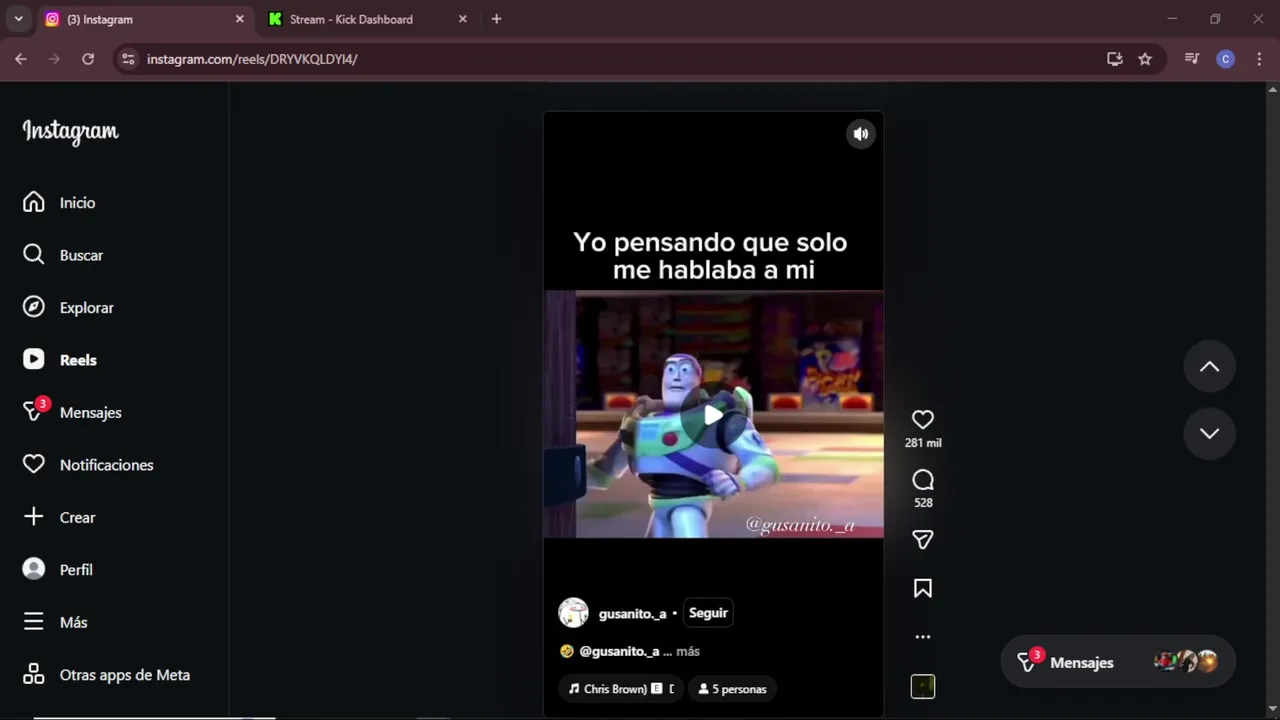Click the magnifier Buscar icon
Screen dimensions: 1280x720
(34, 255)
